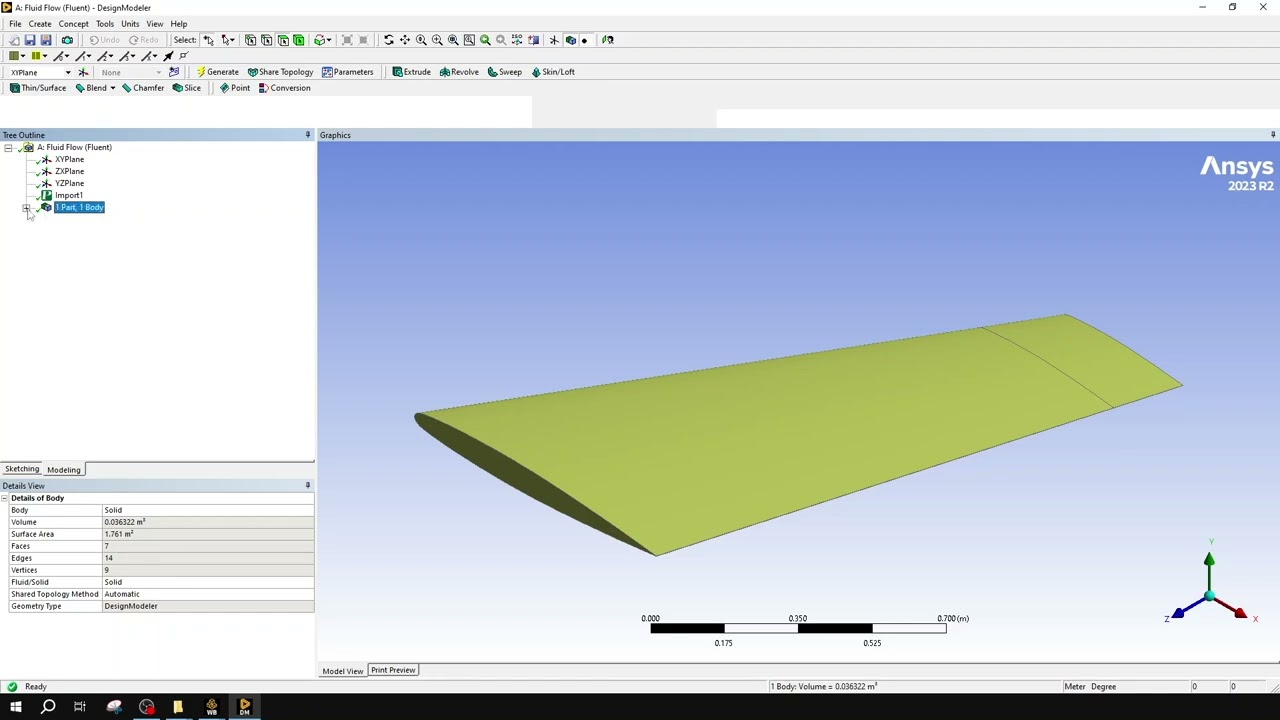Click the Save project icon
The width and height of the screenshot is (1280, 720).
pyautogui.click(x=29, y=40)
